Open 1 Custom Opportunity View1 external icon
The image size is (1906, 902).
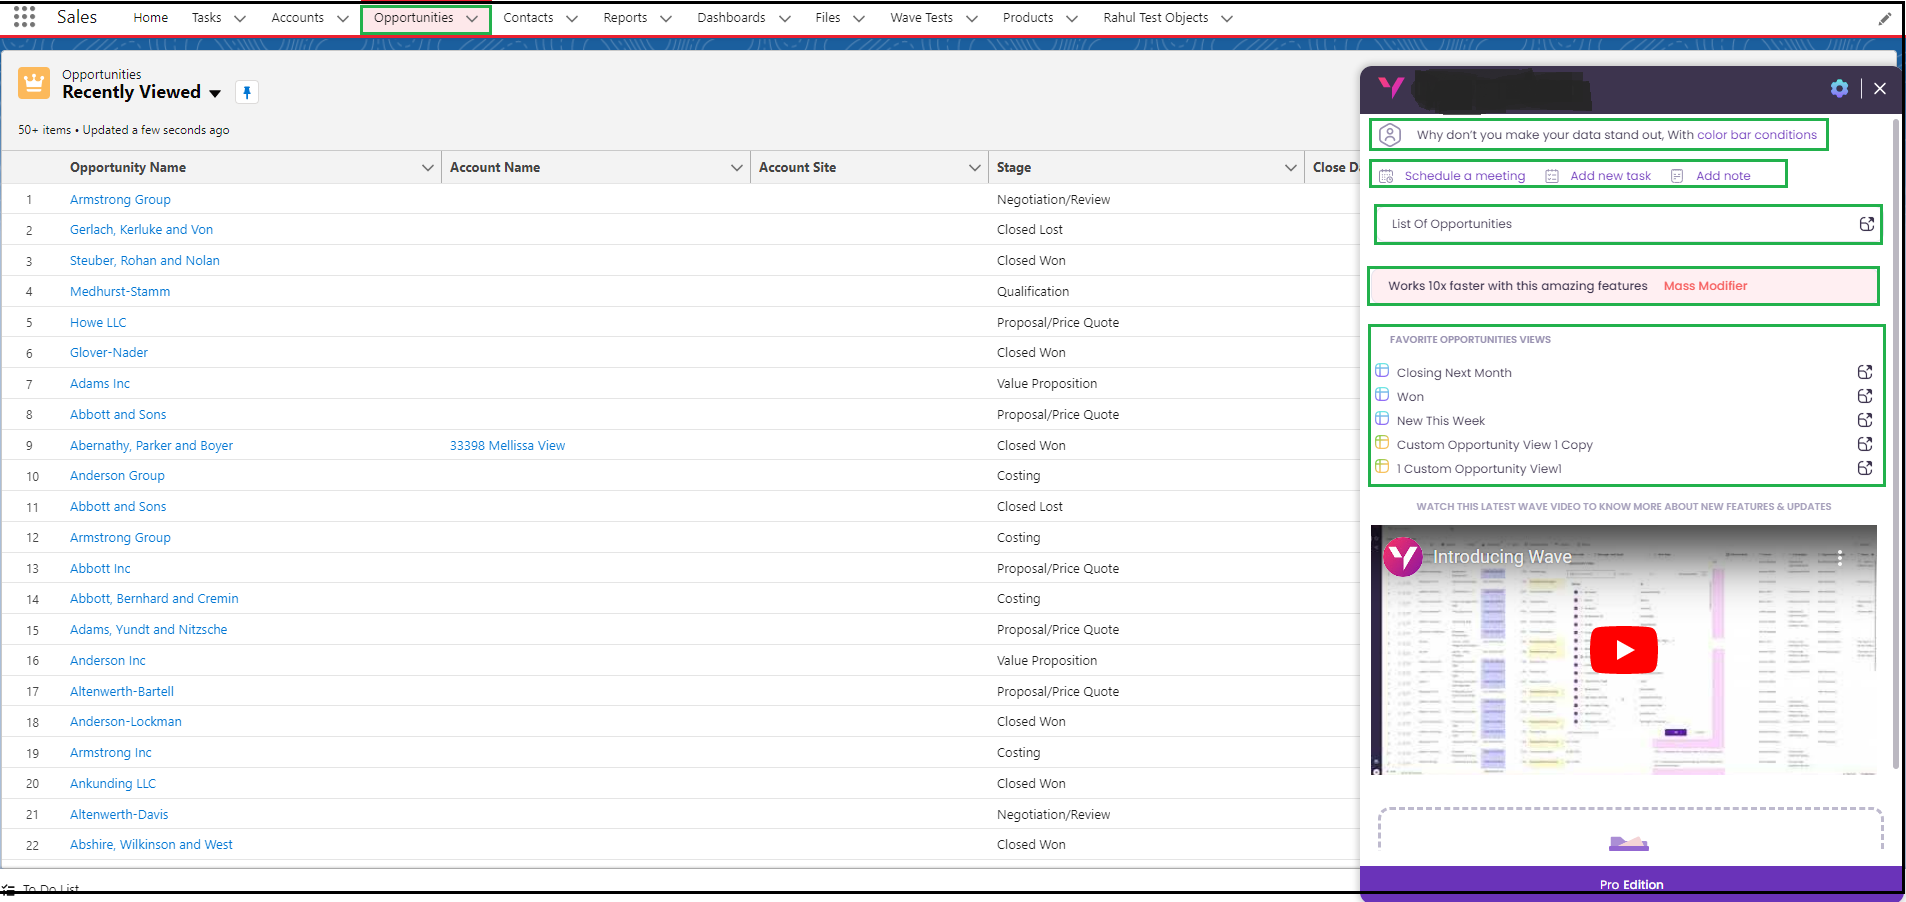click(x=1865, y=468)
